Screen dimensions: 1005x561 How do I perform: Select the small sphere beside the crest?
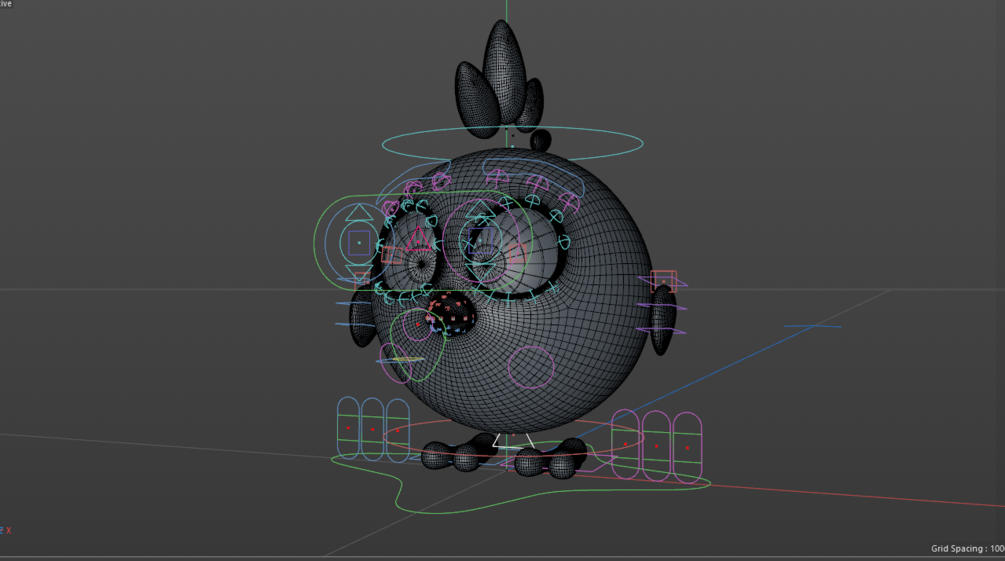(540, 140)
